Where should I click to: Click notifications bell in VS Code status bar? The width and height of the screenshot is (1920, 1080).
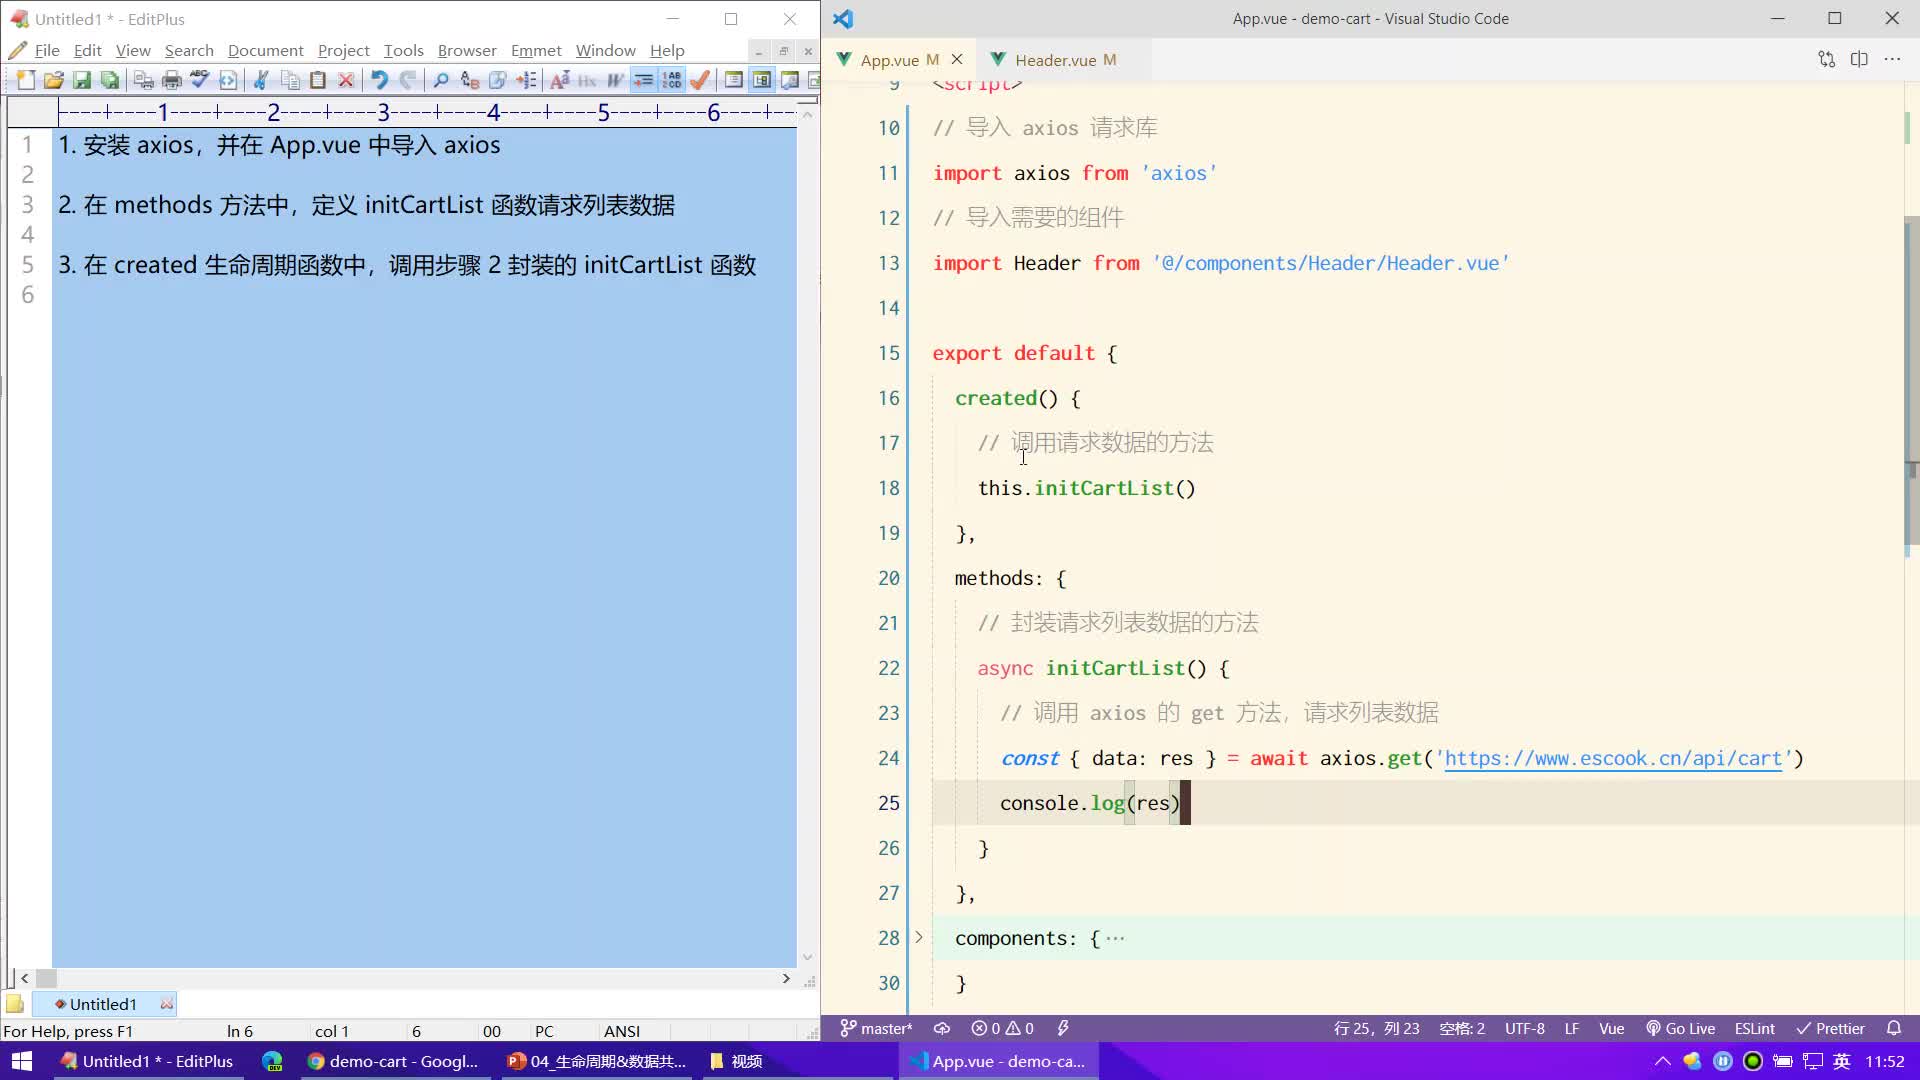coord(1893,1028)
